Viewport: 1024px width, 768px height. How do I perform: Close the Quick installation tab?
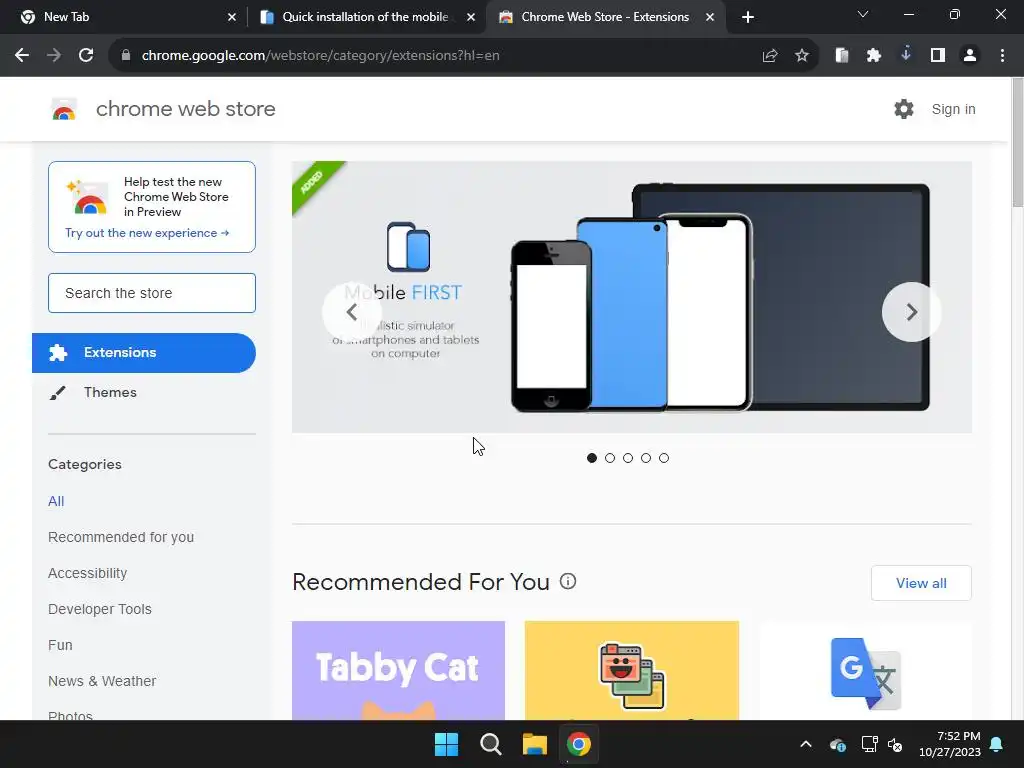(x=471, y=17)
